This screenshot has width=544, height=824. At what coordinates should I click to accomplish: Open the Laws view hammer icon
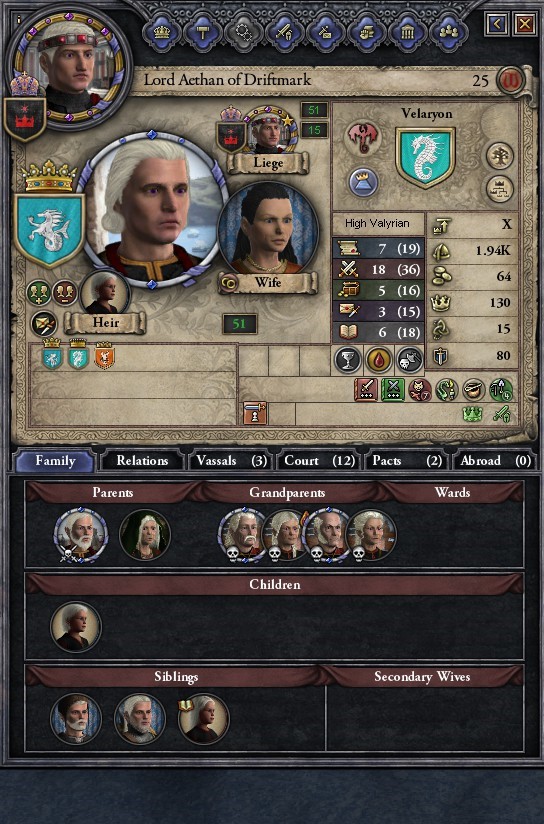[x=203, y=32]
